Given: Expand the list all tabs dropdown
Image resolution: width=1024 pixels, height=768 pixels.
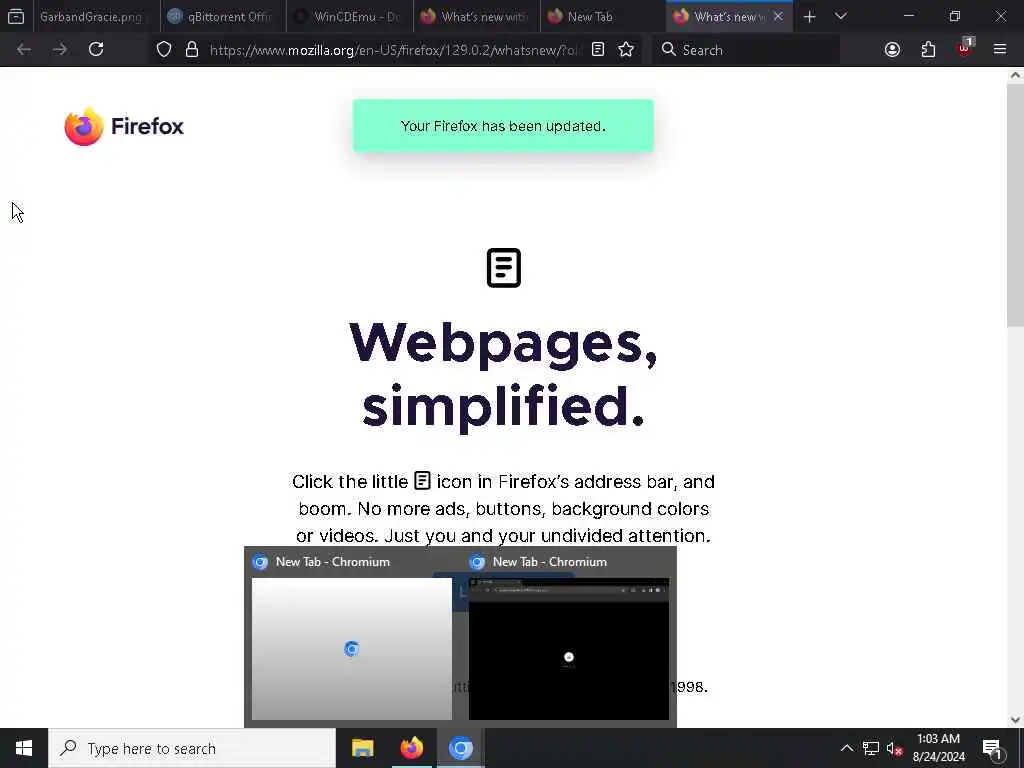Looking at the screenshot, I should pos(840,16).
